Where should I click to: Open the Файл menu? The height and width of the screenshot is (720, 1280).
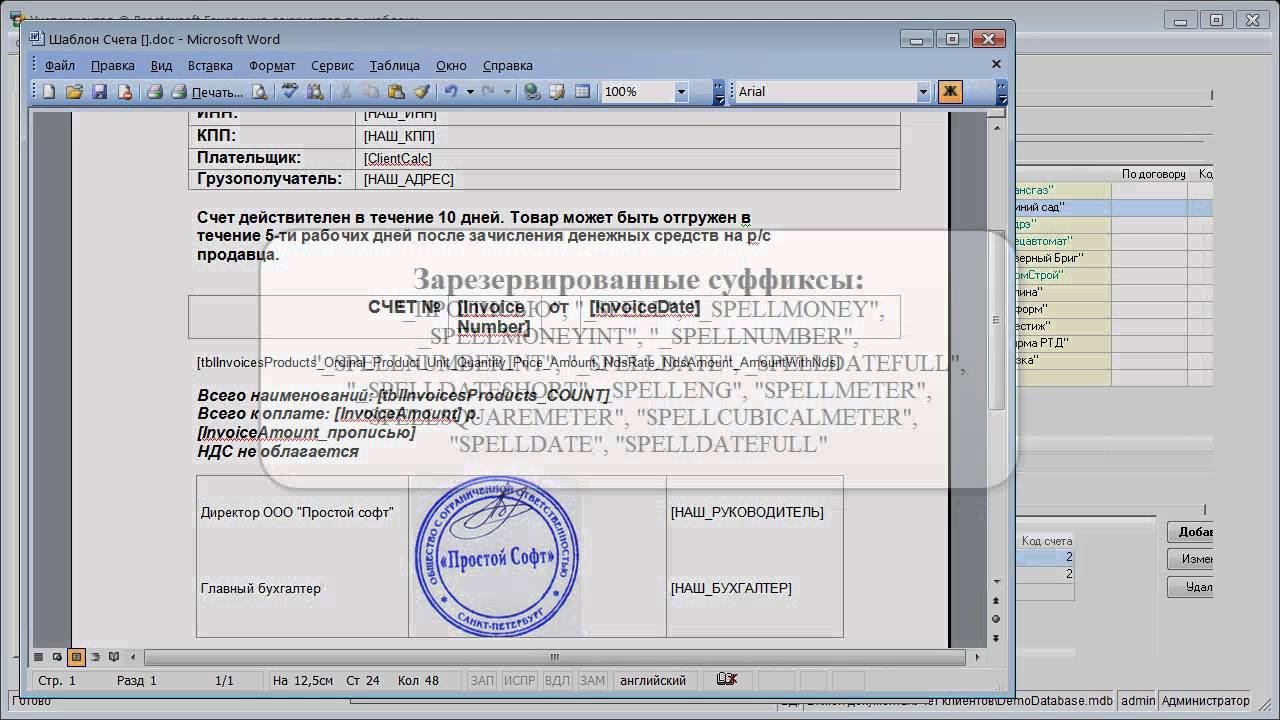(60, 65)
